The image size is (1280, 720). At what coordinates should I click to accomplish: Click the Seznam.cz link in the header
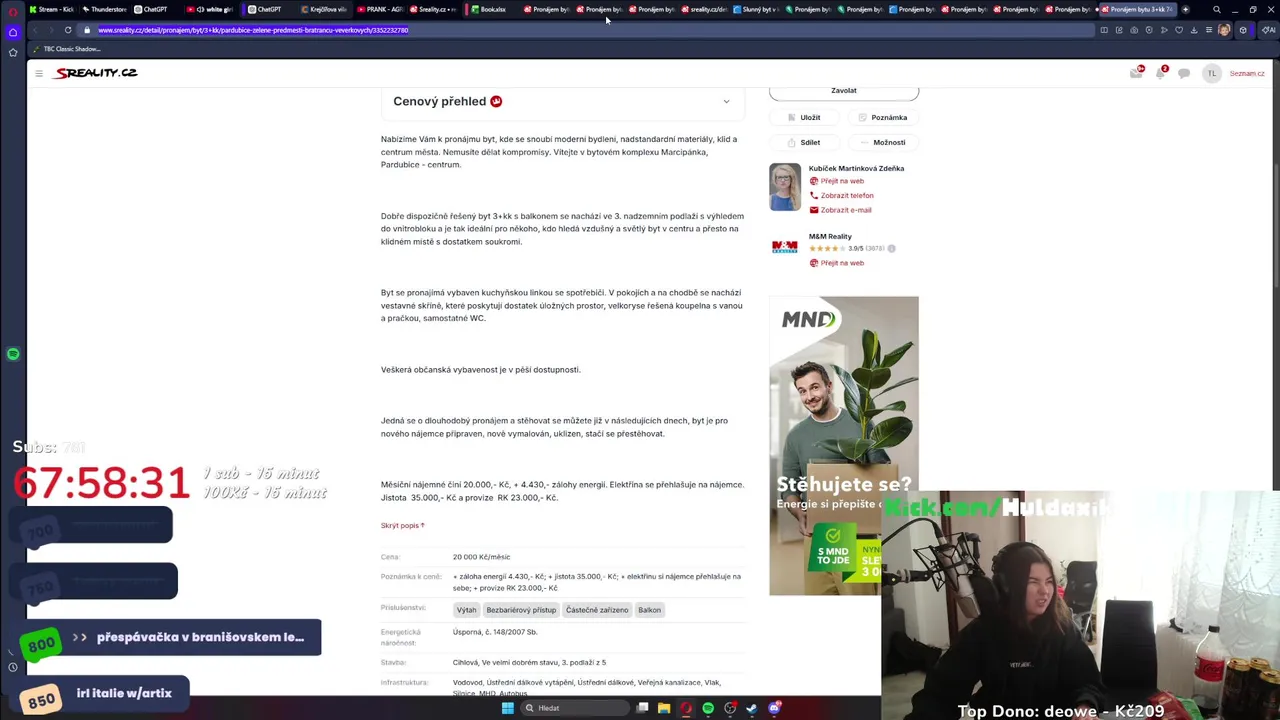[1247, 73]
